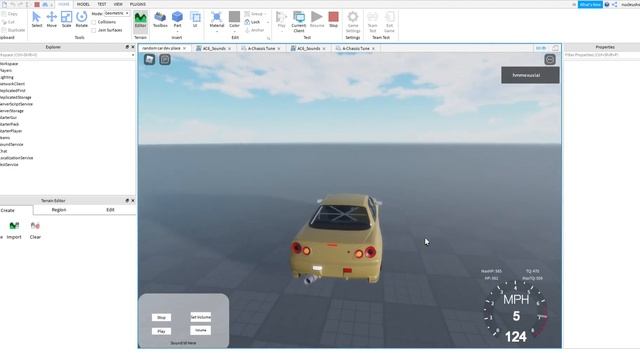Viewport: 640px width, 360px height.
Task: Open the Roblox menu icon in viewport
Action: pyautogui.click(x=149, y=60)
